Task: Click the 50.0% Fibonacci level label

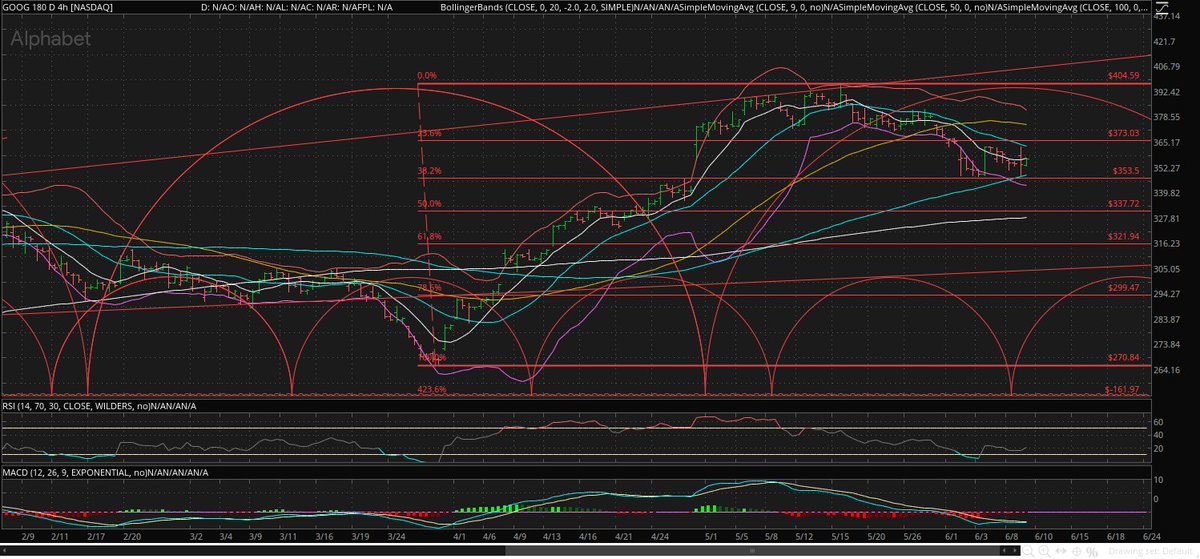Action: [x=430, y=204]
